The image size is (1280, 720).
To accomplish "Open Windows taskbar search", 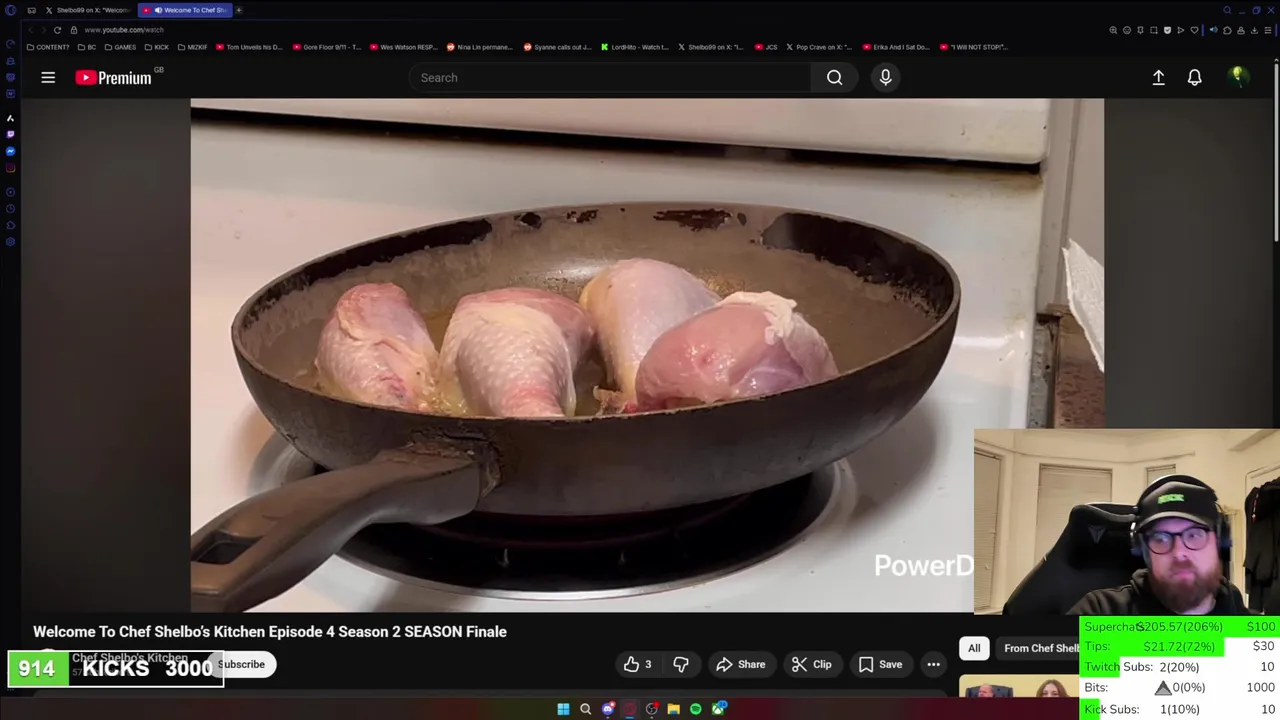I will pos(585,709).
